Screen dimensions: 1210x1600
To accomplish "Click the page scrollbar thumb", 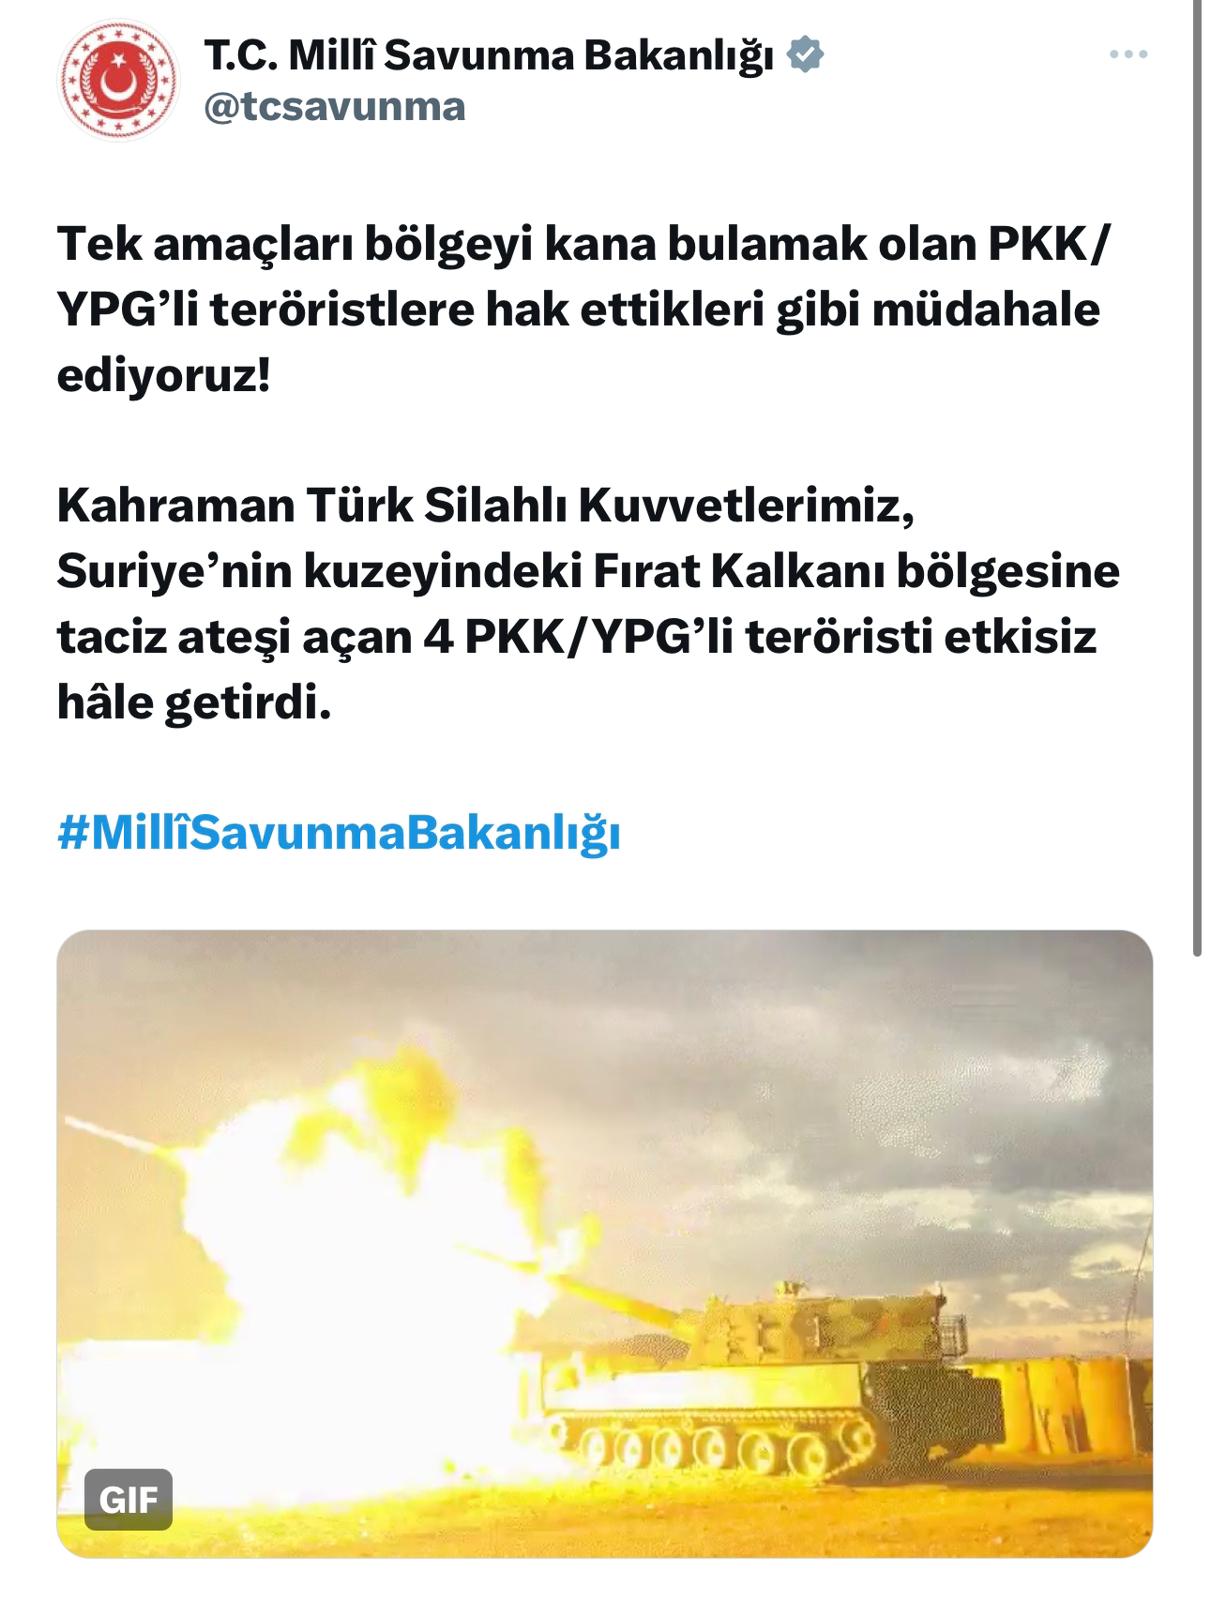I will point(1197,480).
